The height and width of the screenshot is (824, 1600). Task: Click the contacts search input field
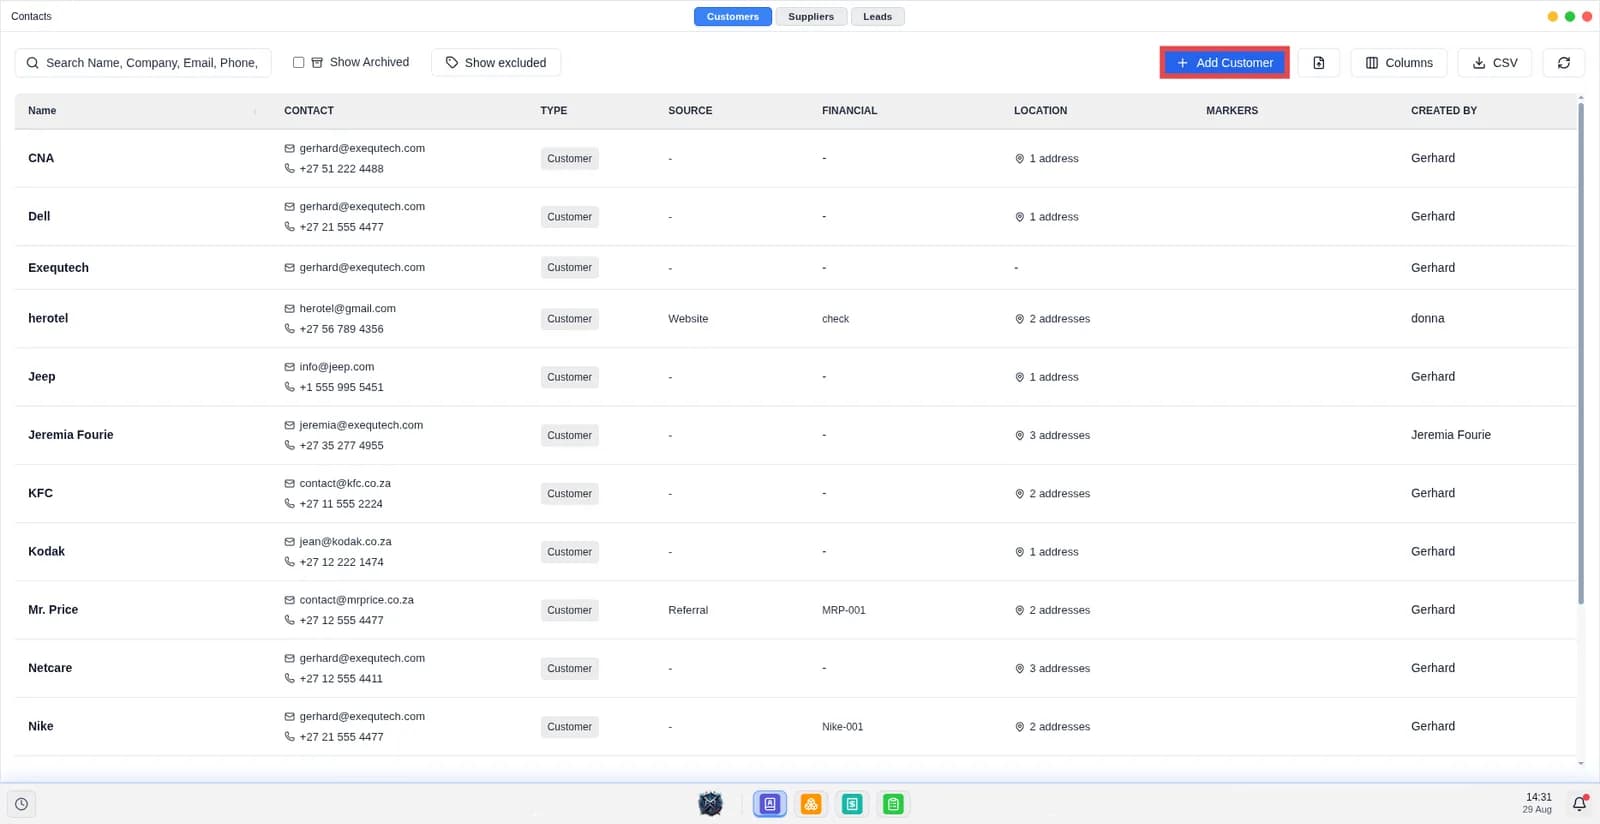[143, 62]
